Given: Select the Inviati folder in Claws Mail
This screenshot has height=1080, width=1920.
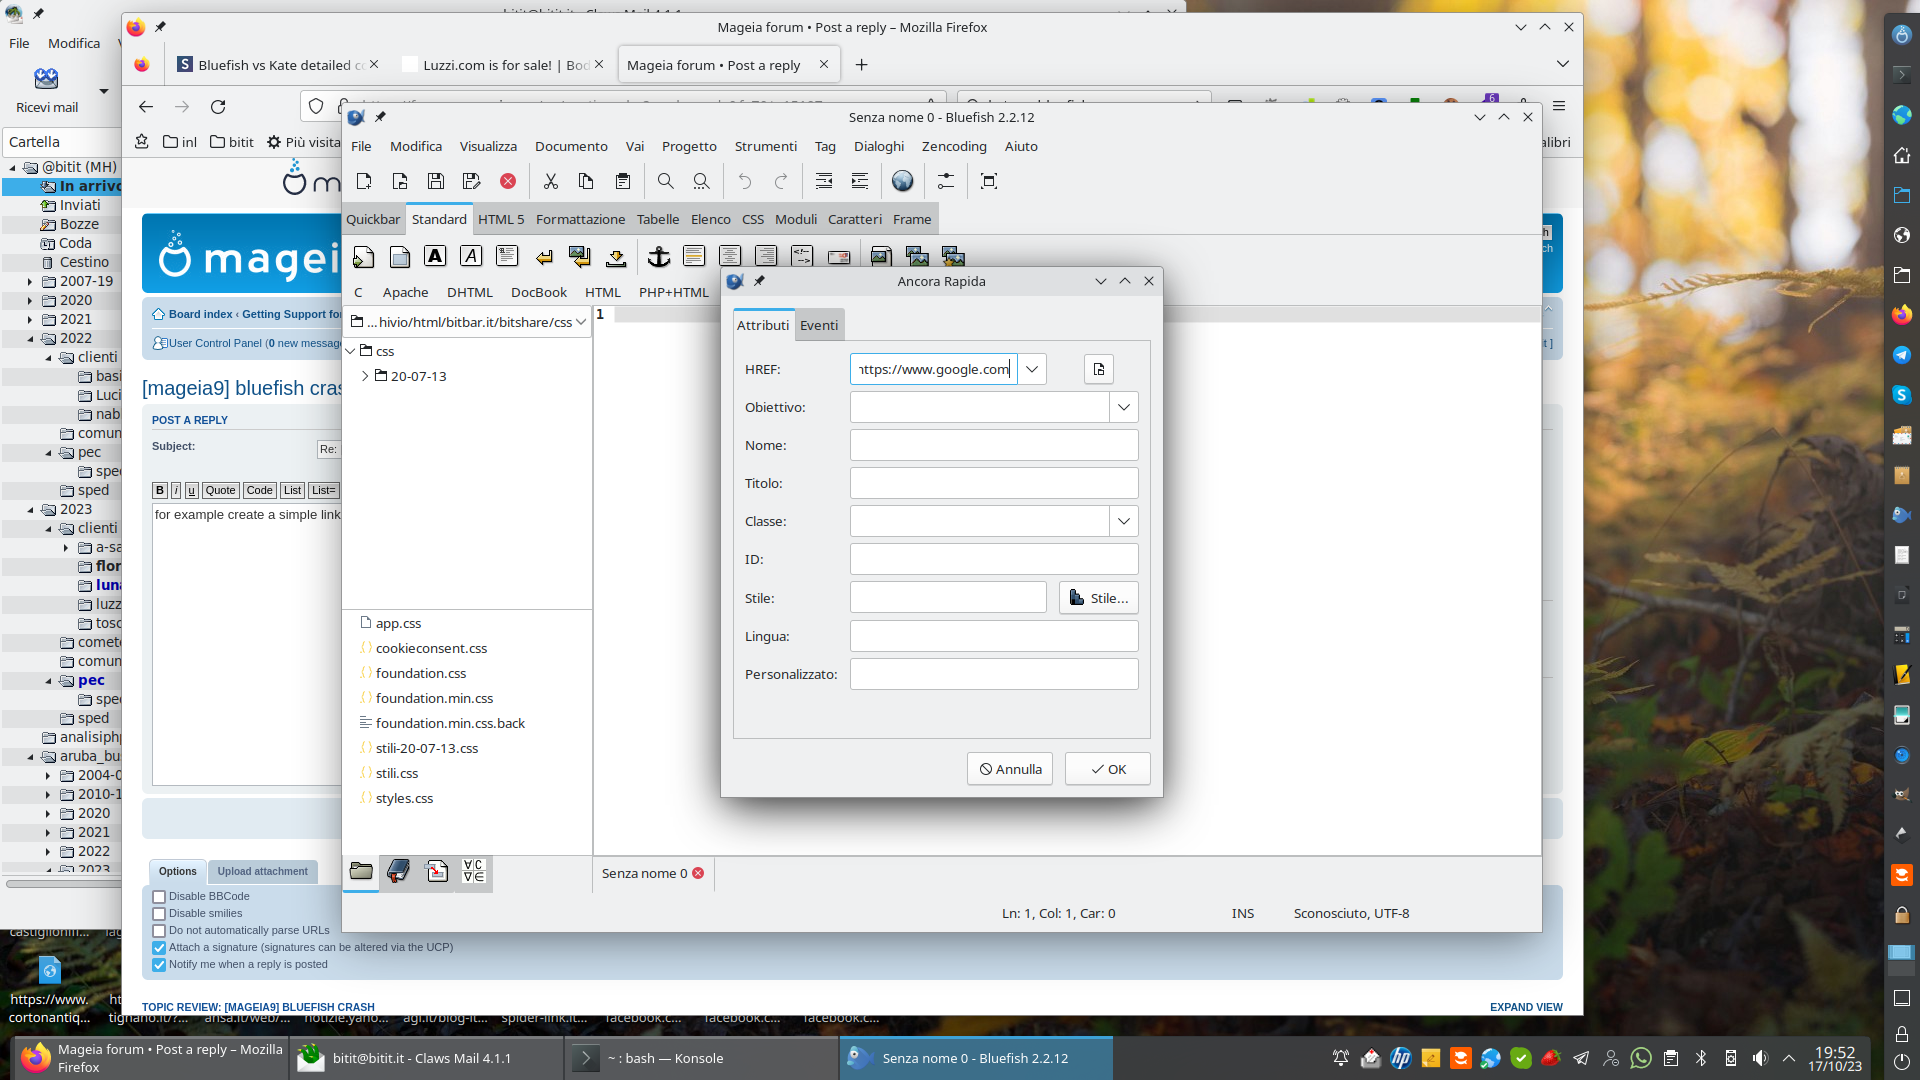Looking at the screenshot, I should (x=79, y=205).
